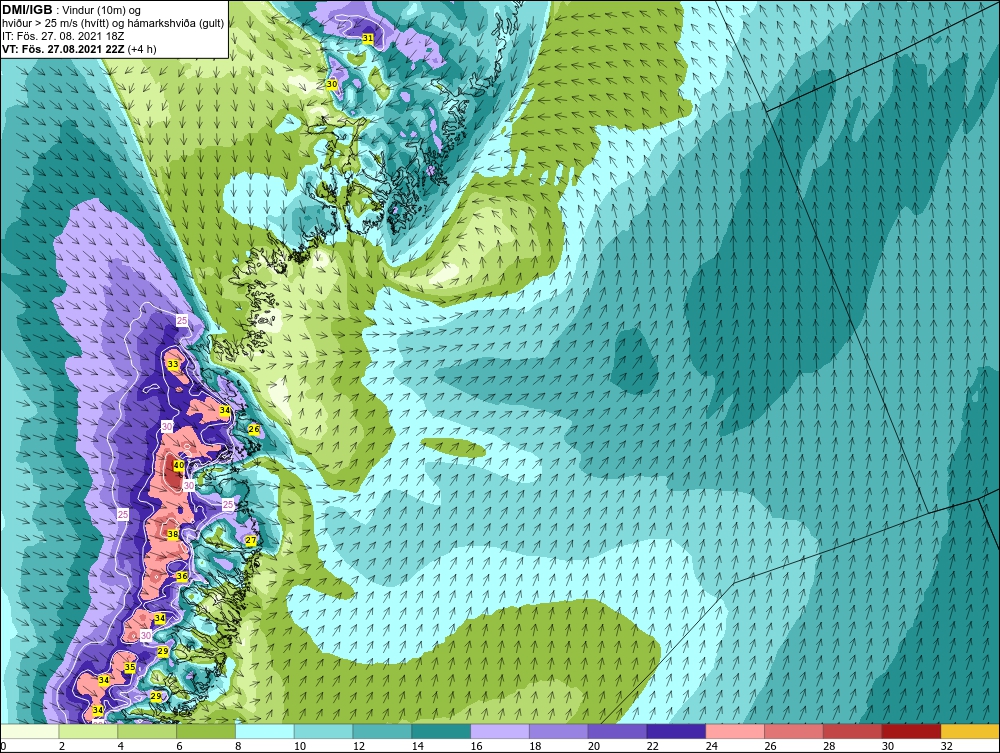The width and height of the screenshot is (1000, 753).
Task: Select legend swatch between 6 and 8
Action: click(x=206, y=731)
